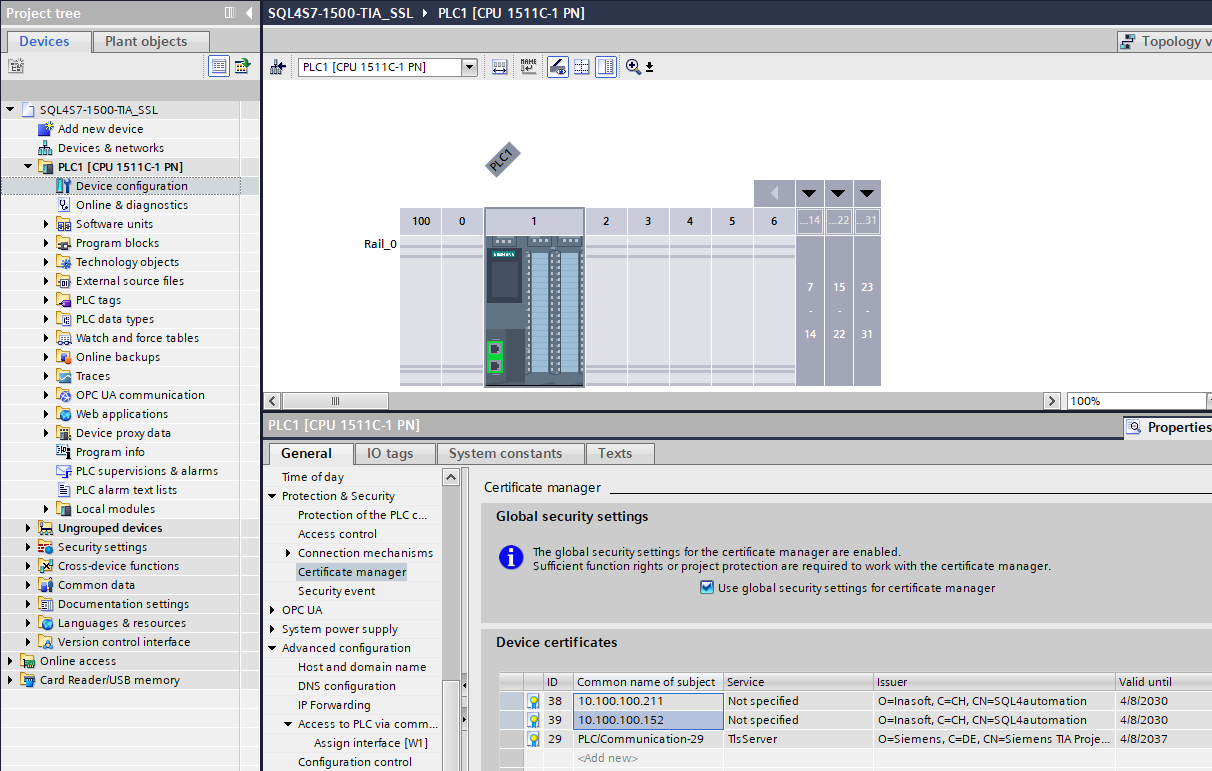Expand the slot group ending at 14
The image size is (1212, 771).
tap(810, 193)
